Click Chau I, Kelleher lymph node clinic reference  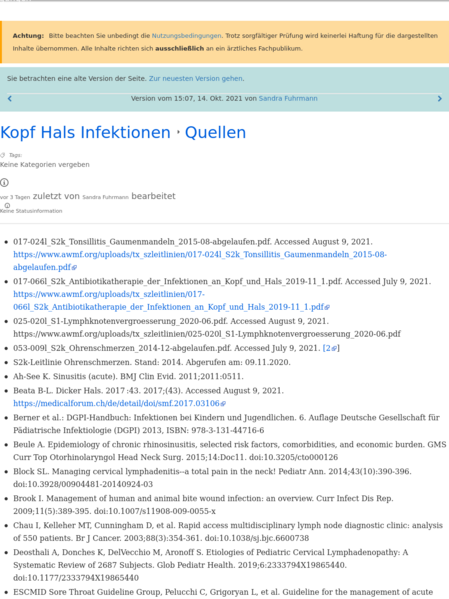(228, 531)
